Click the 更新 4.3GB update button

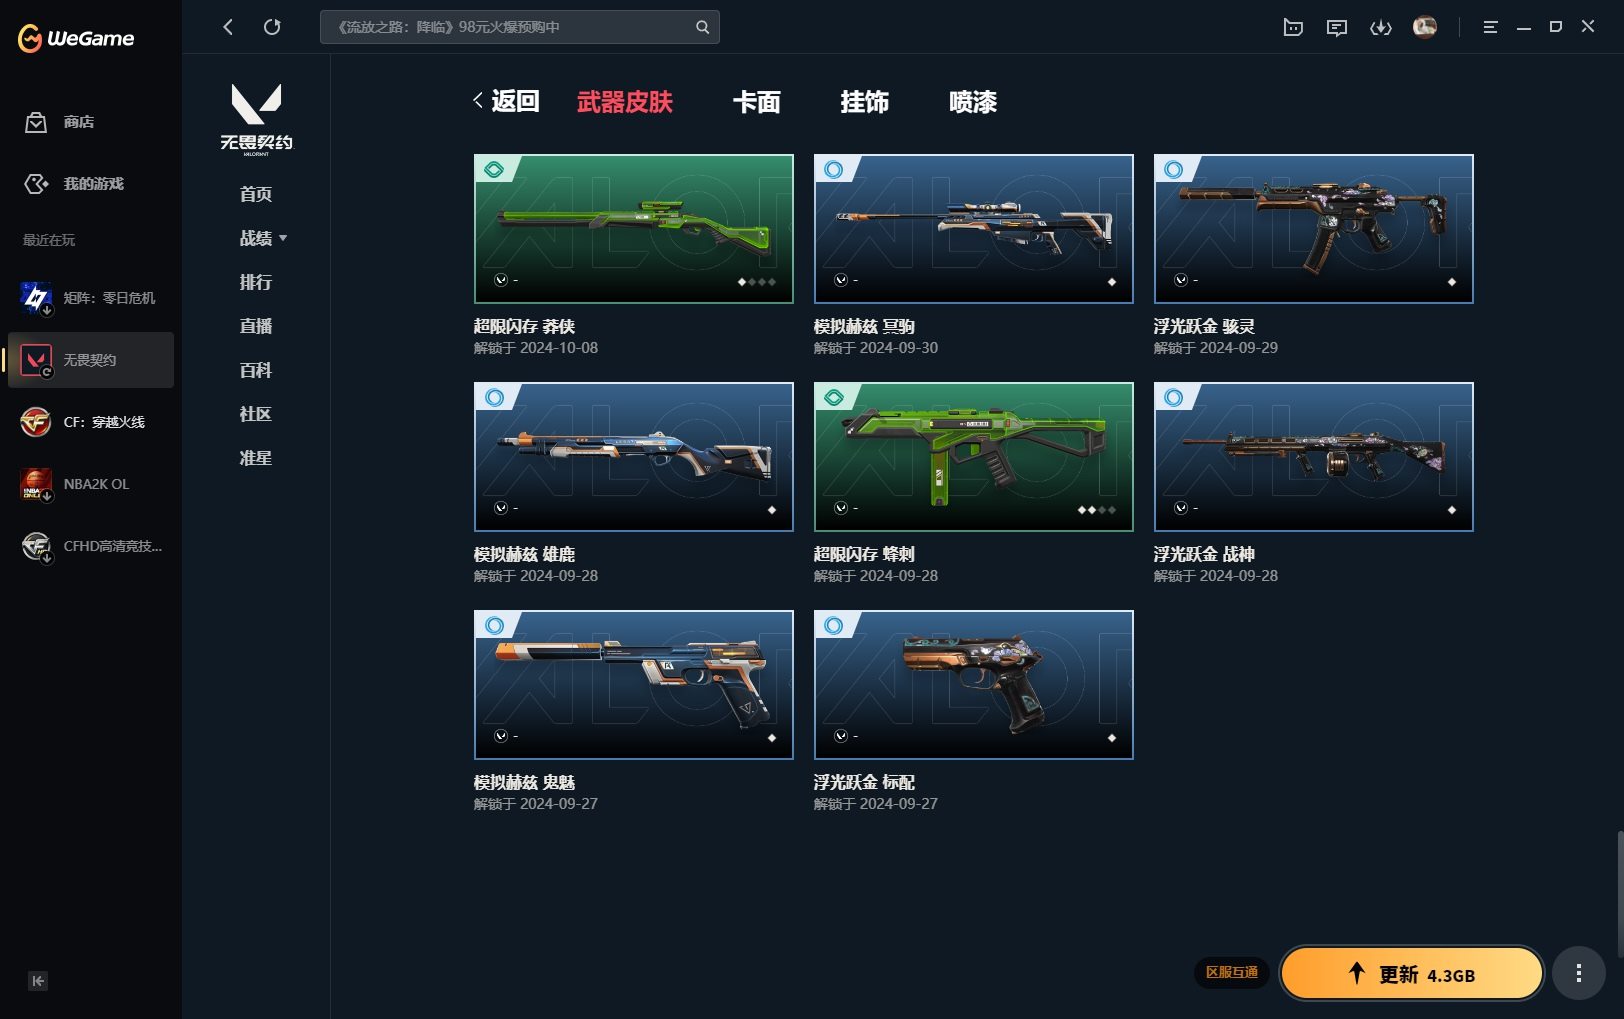1412,973
